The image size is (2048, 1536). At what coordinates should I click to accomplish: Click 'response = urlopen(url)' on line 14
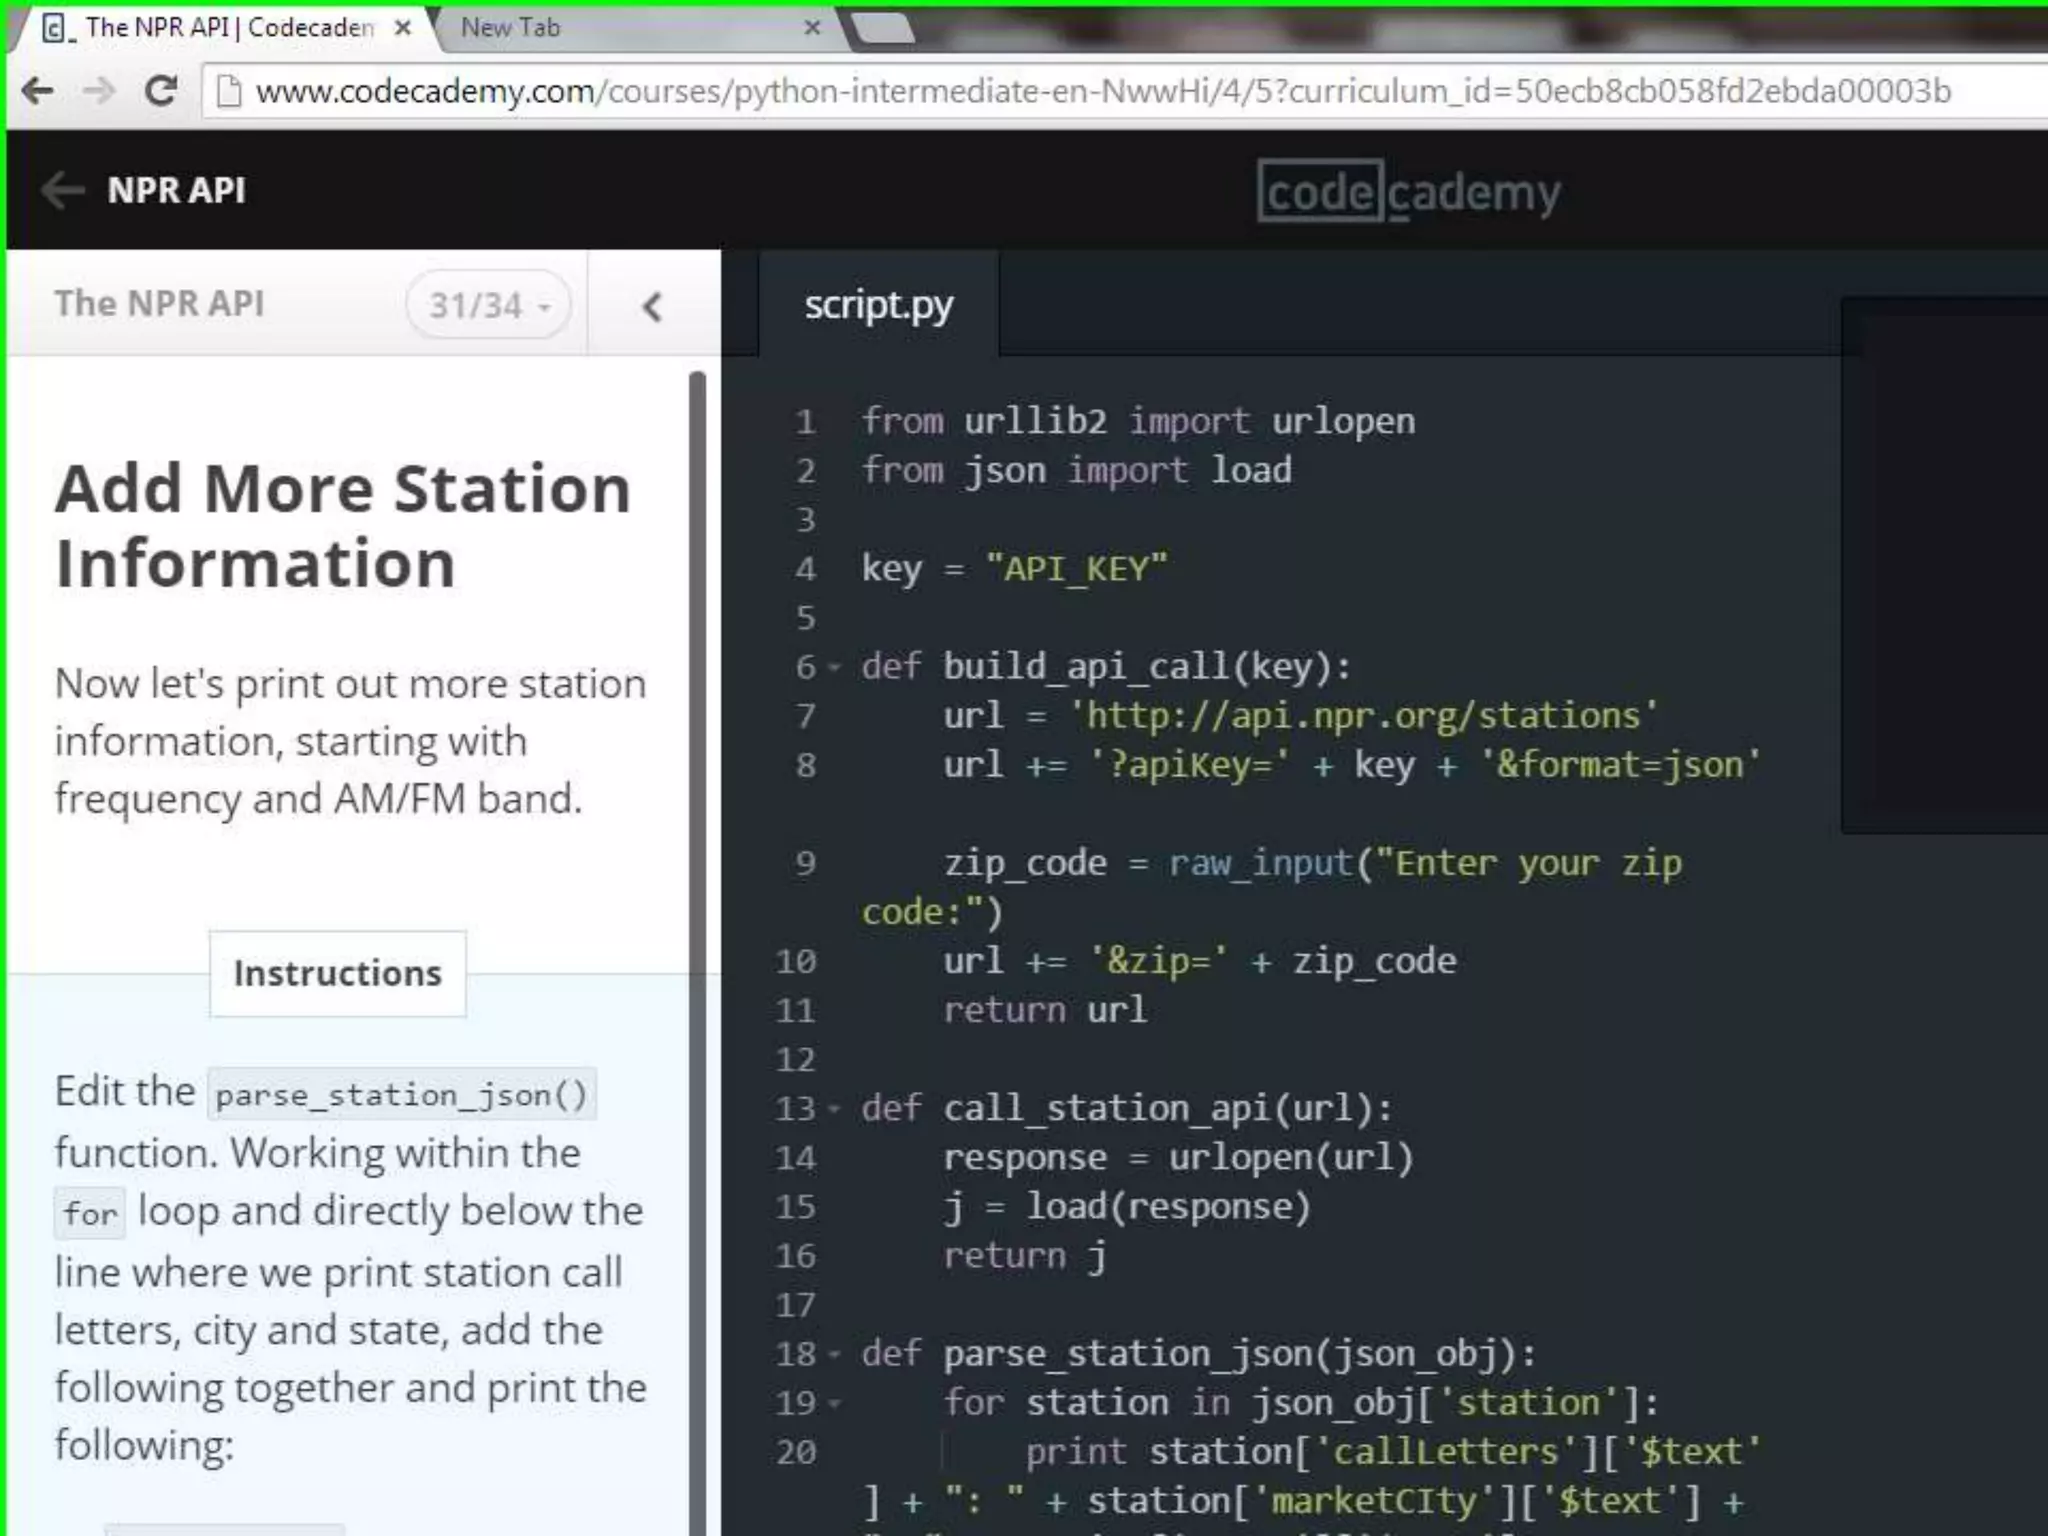[x=1179, y=1157]
